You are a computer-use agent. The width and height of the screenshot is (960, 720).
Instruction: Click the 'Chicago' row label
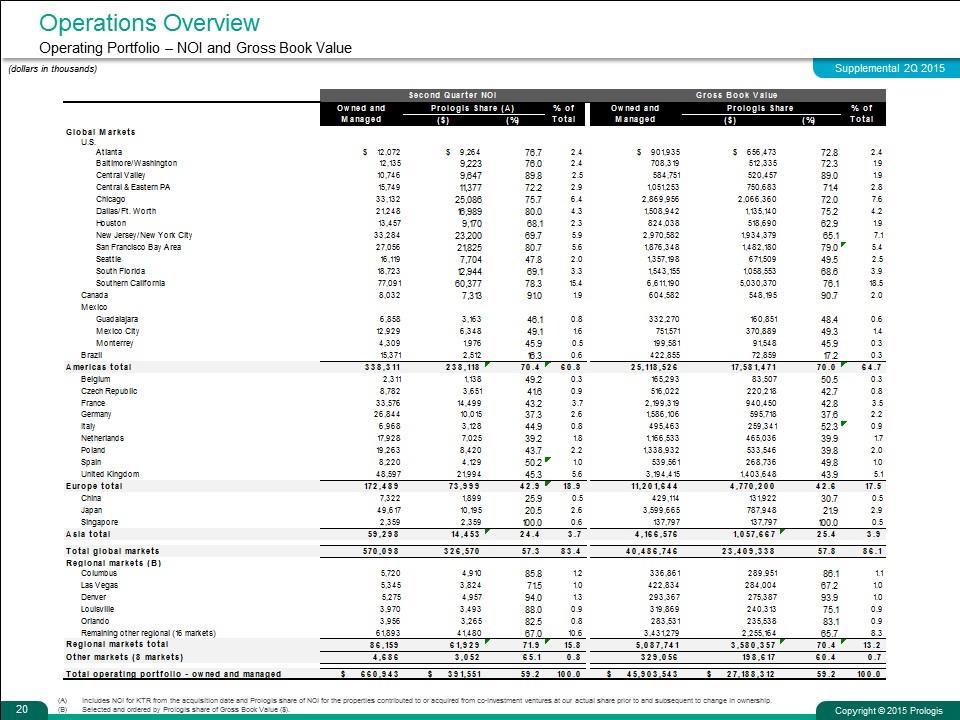[110, 199]
